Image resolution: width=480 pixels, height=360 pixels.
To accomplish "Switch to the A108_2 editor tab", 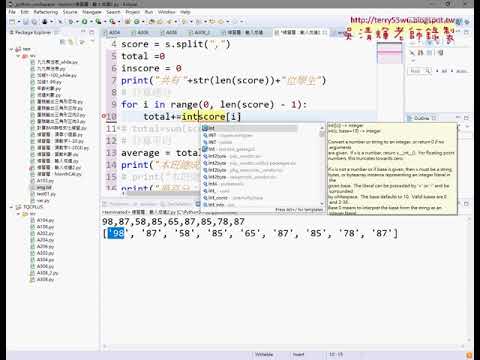I will tap(202, 32).
